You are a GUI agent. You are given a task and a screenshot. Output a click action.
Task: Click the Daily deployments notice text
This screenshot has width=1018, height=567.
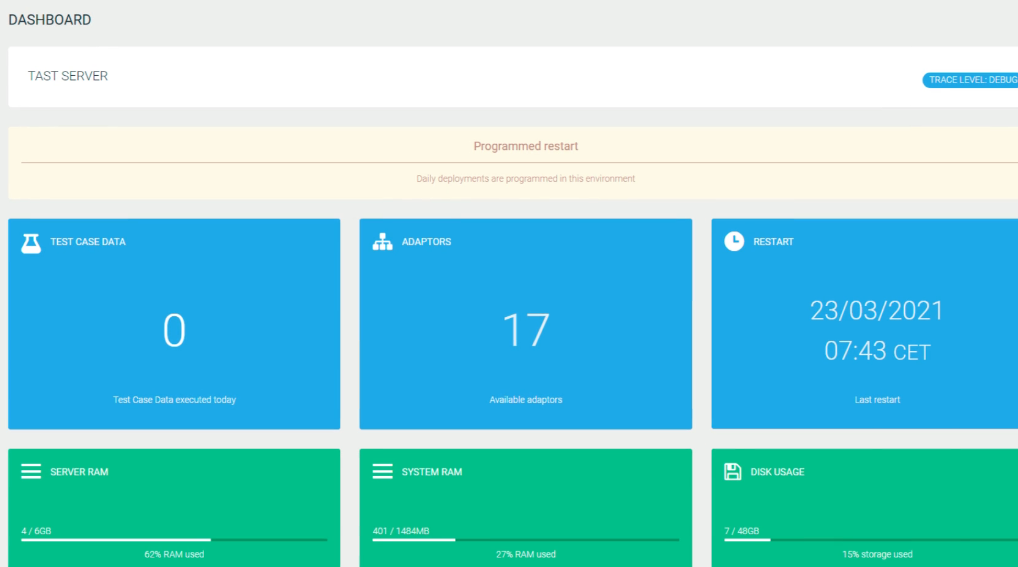tap(526, 179)
